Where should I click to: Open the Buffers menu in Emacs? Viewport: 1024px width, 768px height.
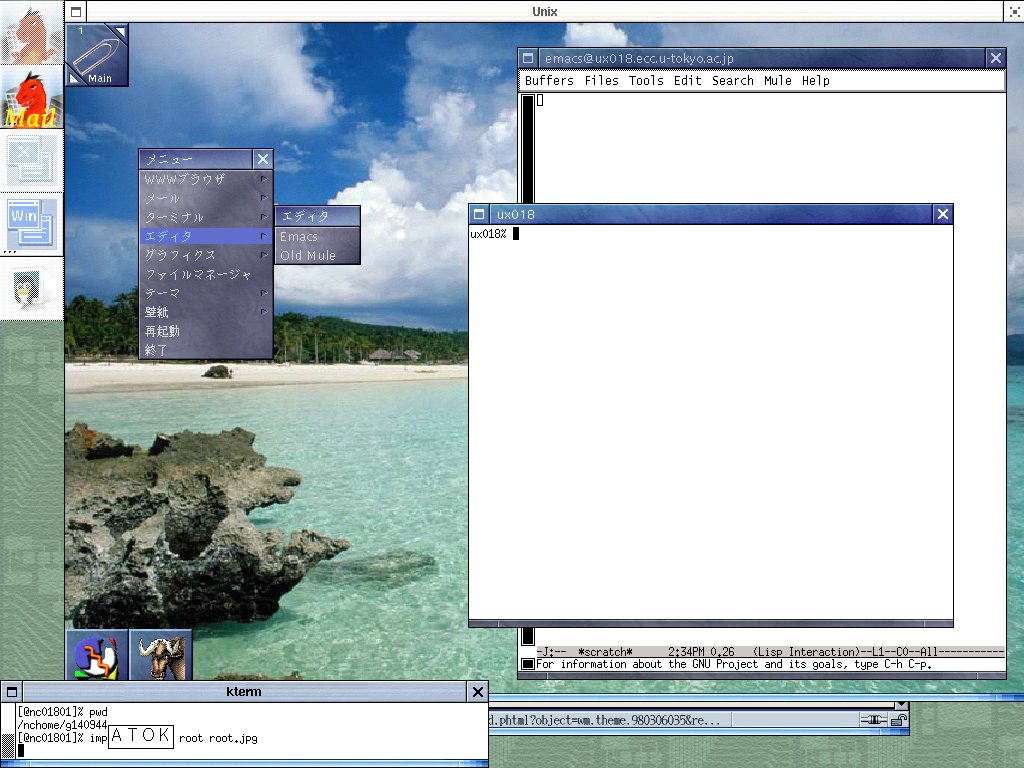coord(549,81)
